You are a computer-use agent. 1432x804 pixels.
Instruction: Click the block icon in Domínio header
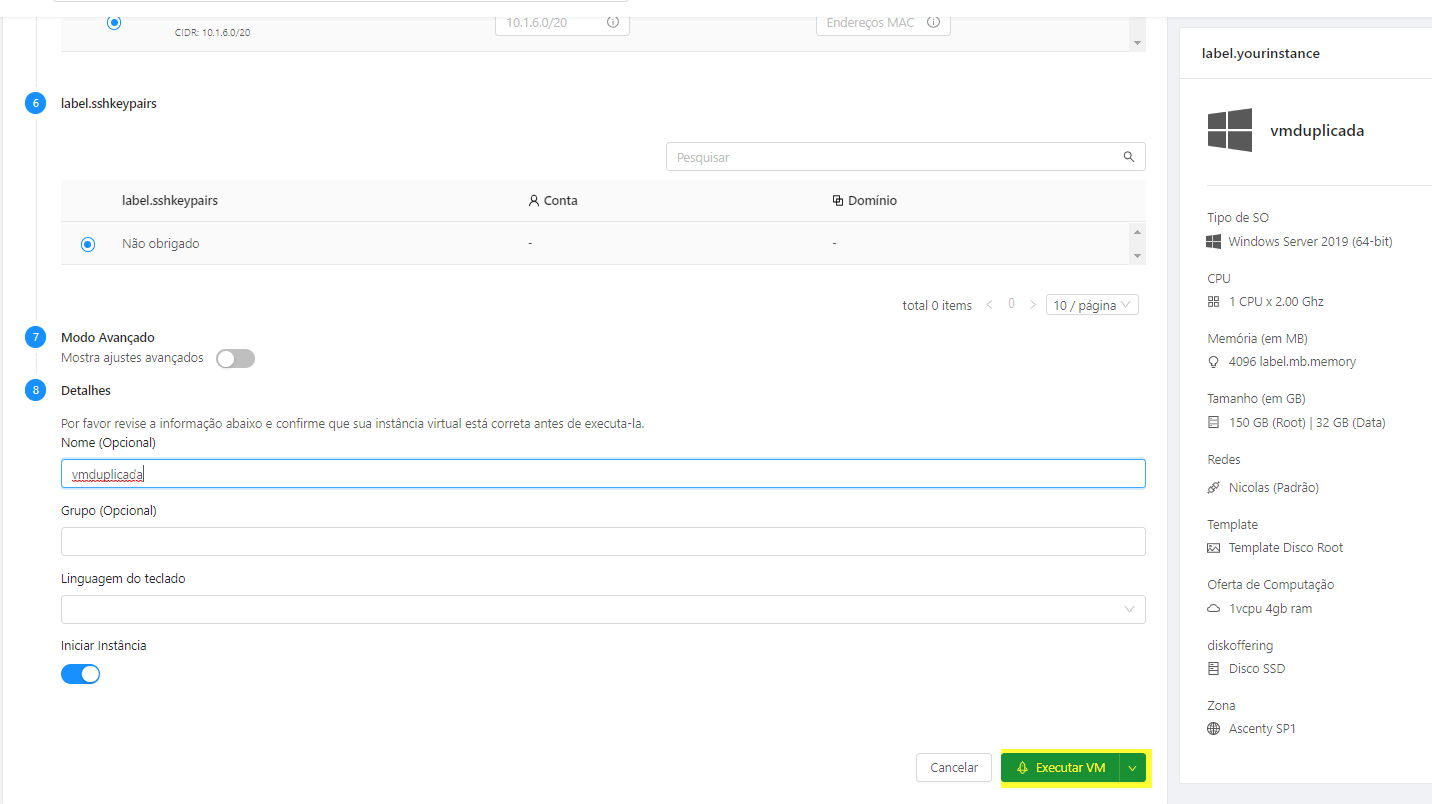[838, 200]
